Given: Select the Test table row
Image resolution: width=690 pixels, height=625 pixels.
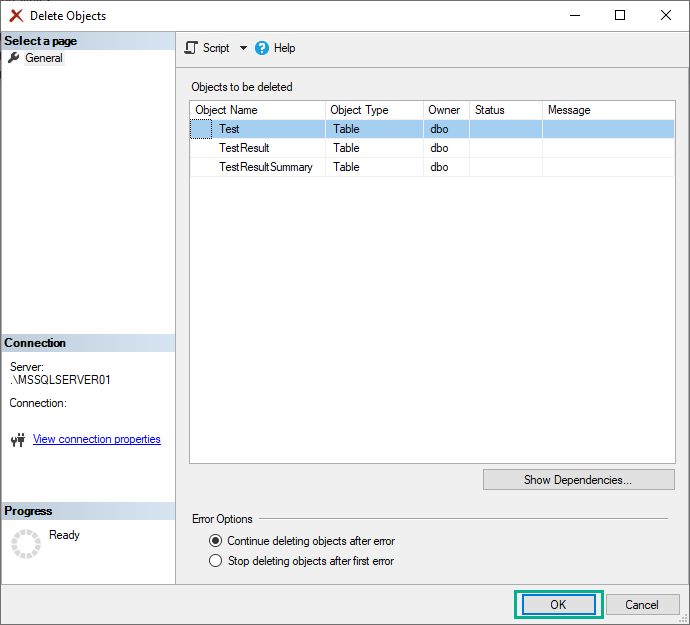Looking at the screenshot, I should [x=432, y=129].
